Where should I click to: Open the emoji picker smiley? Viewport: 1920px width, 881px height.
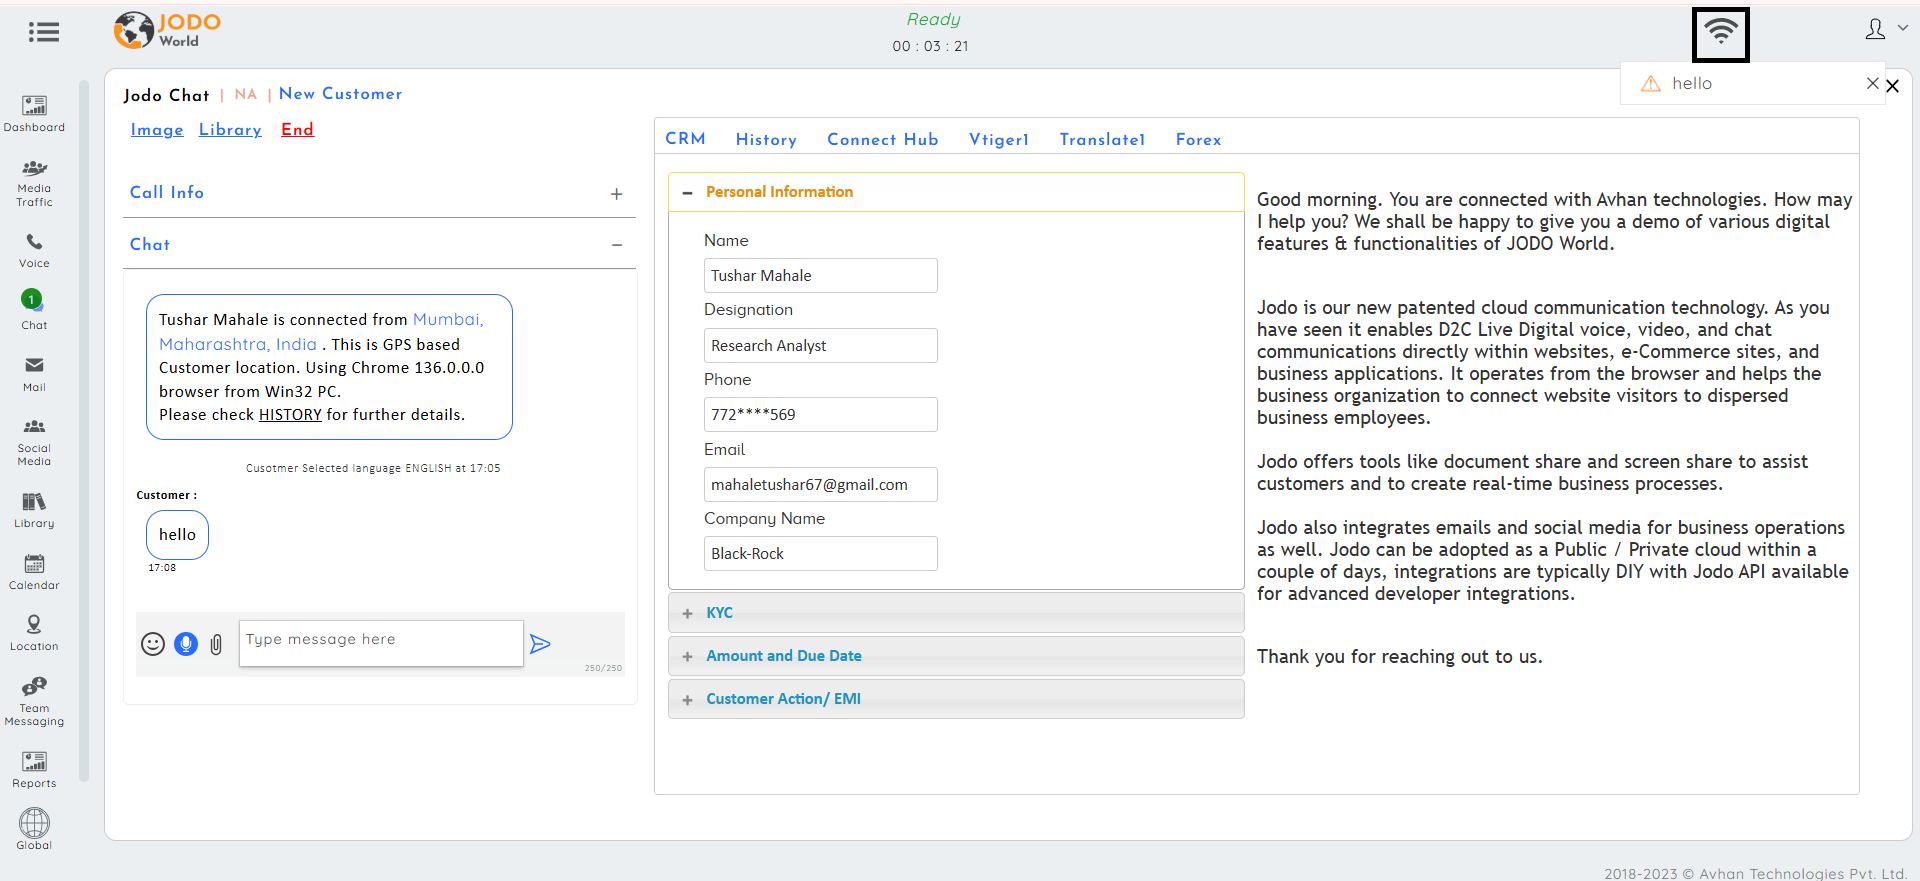tap(153, 644)
